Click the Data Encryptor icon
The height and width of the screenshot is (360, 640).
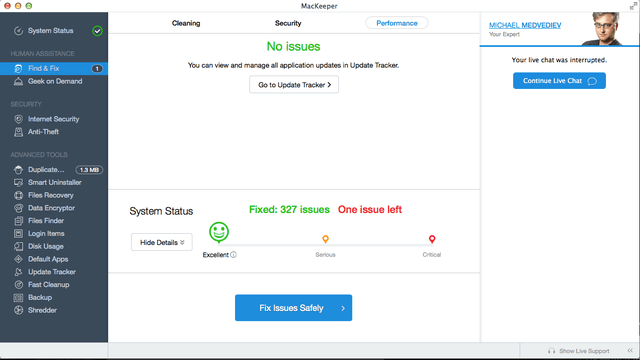(x=18, y=208)
